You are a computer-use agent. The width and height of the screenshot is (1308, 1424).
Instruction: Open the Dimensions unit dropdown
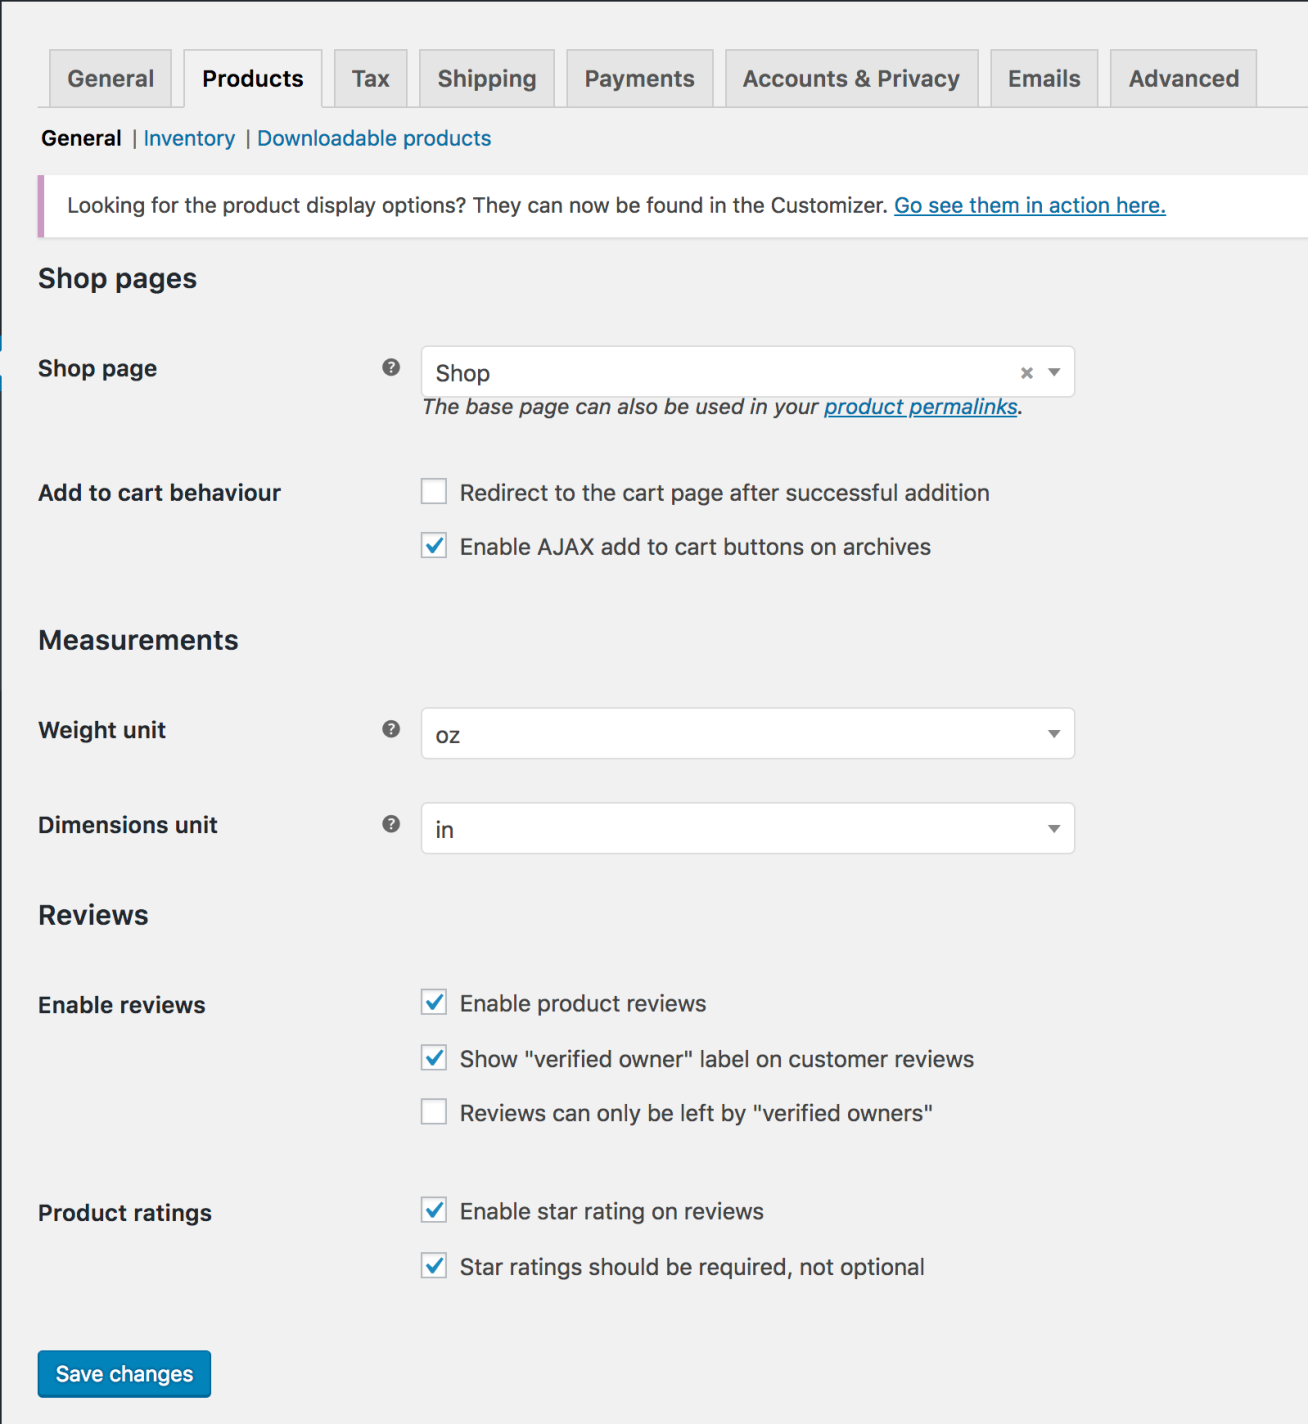pos(1052,828)
